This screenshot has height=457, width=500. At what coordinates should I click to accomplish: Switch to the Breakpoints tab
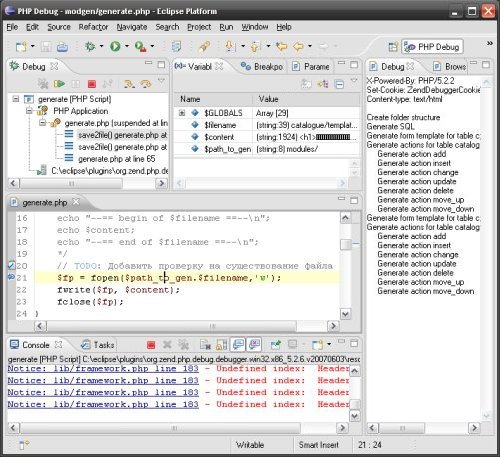tap(262, 66)
